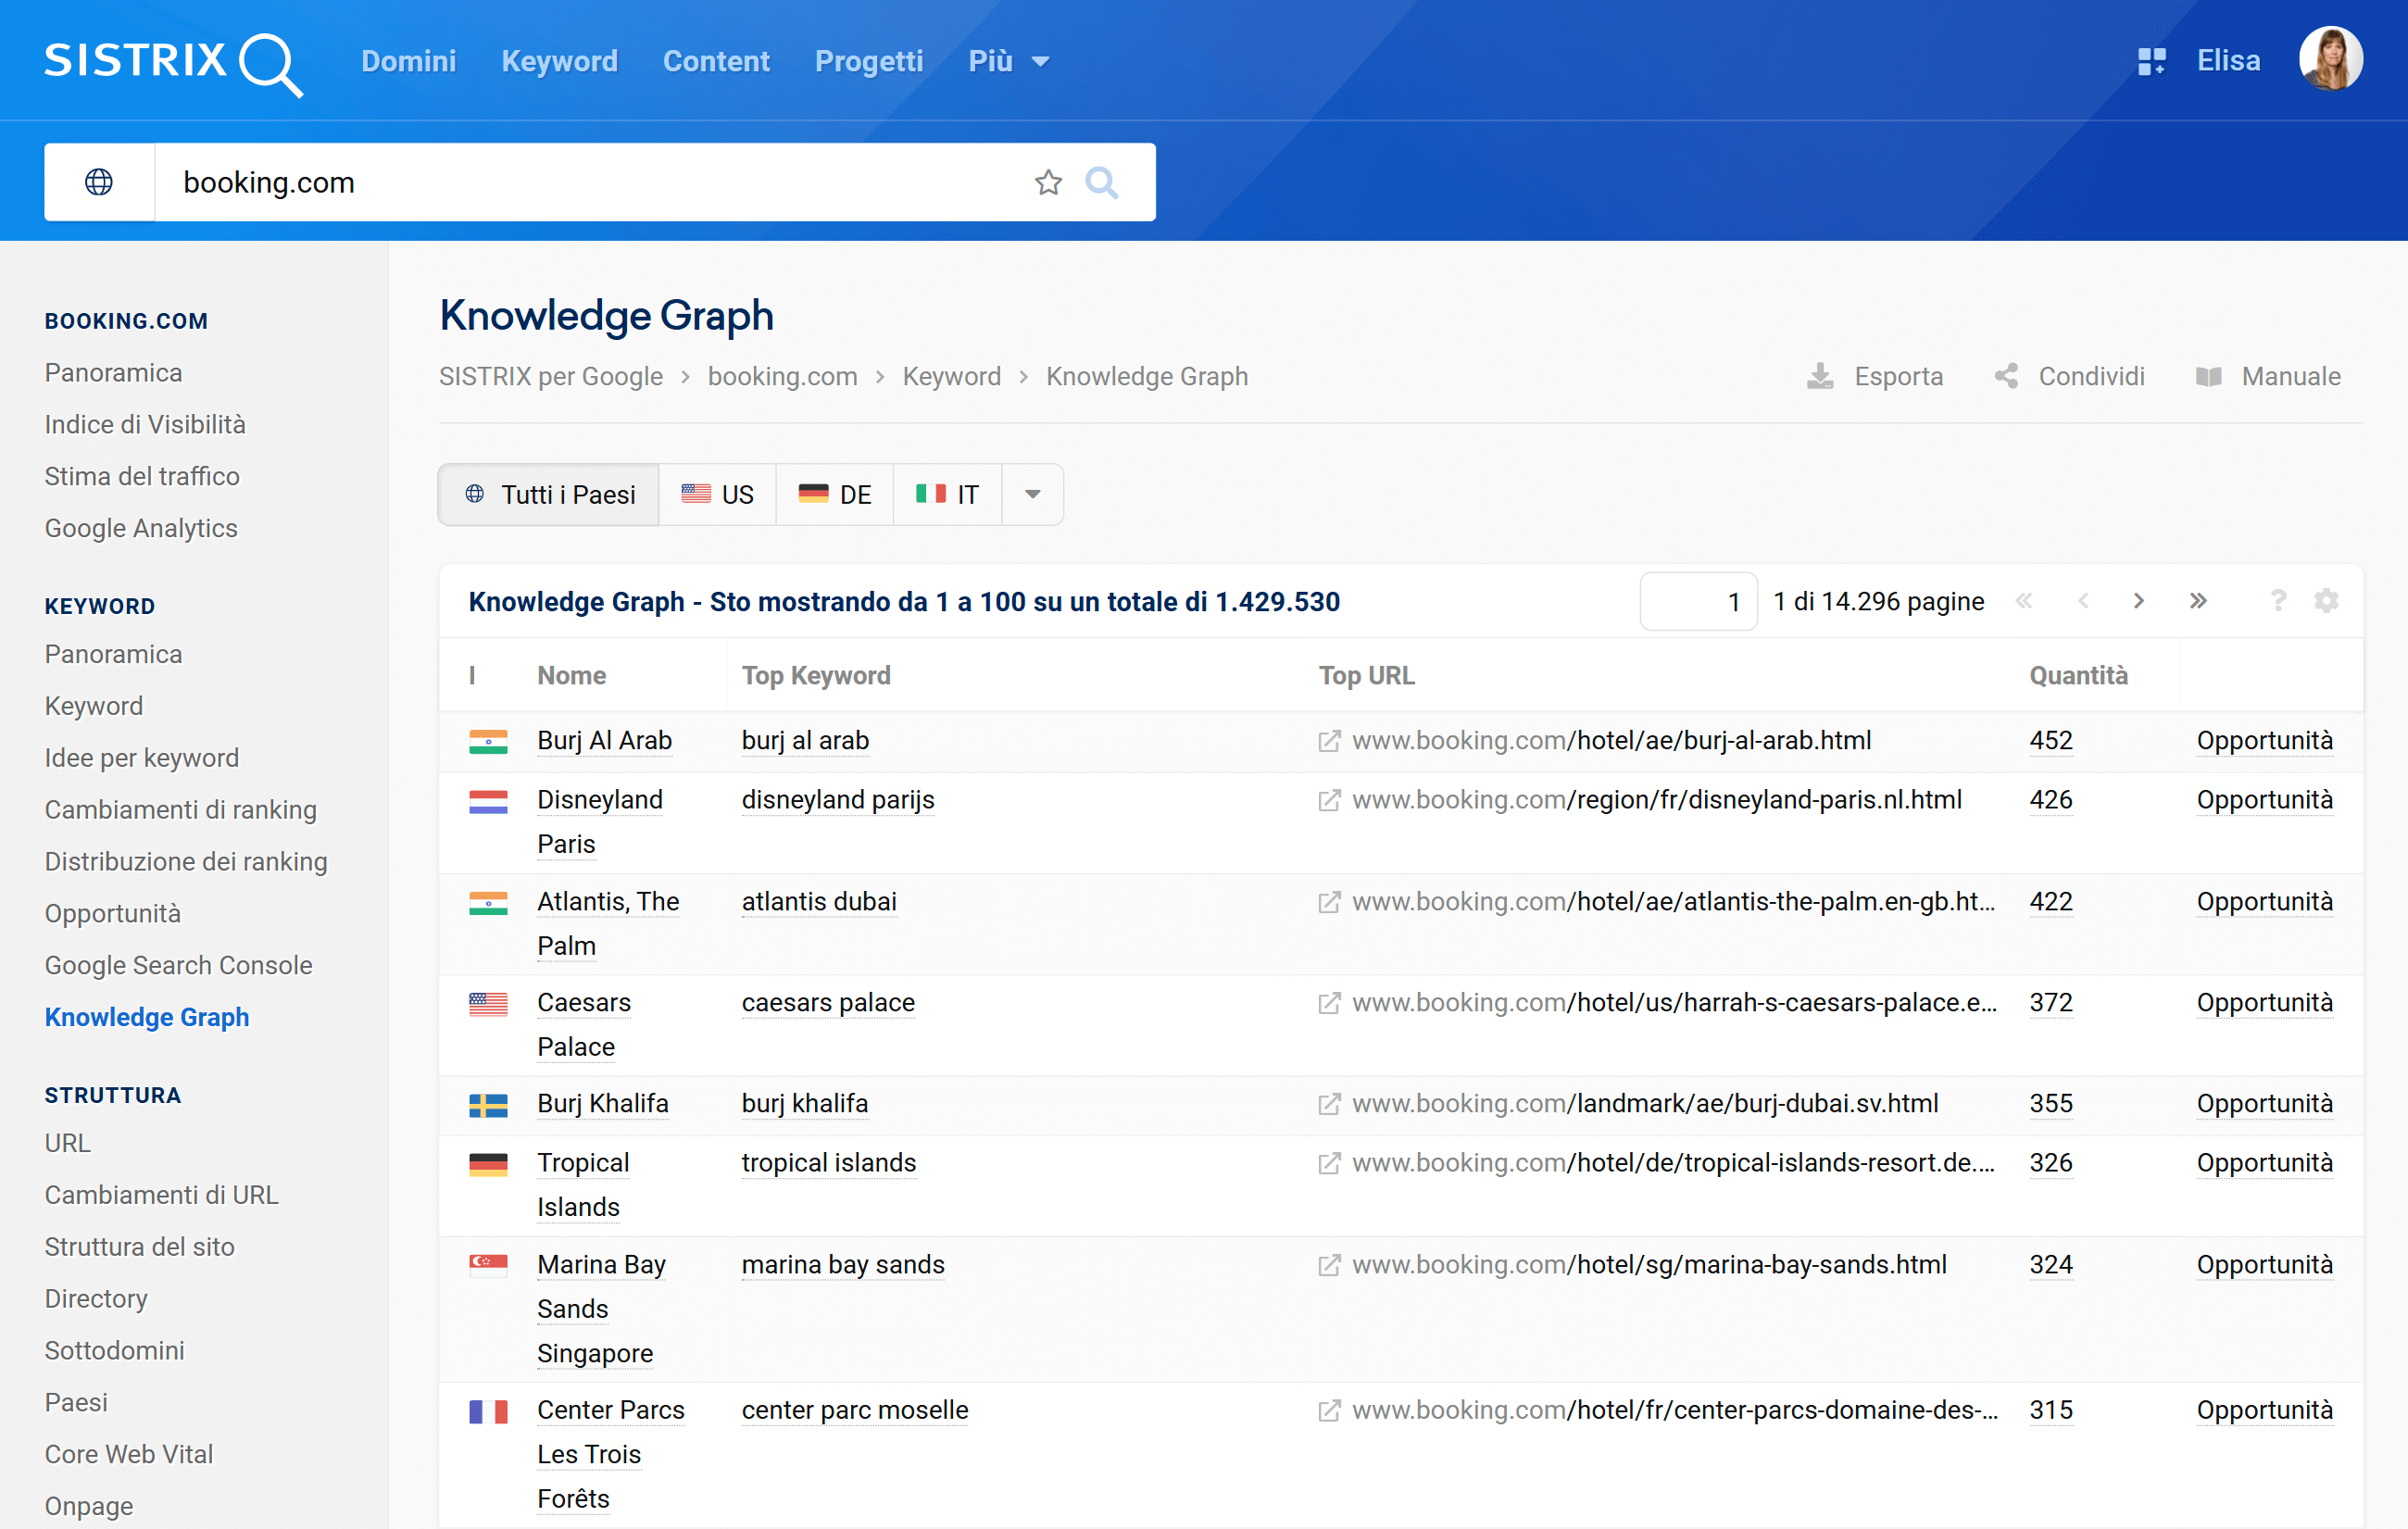Open the dashboard grid icon next to Elisa
Screen dimensions: 2408x1529
(2151, 62)
